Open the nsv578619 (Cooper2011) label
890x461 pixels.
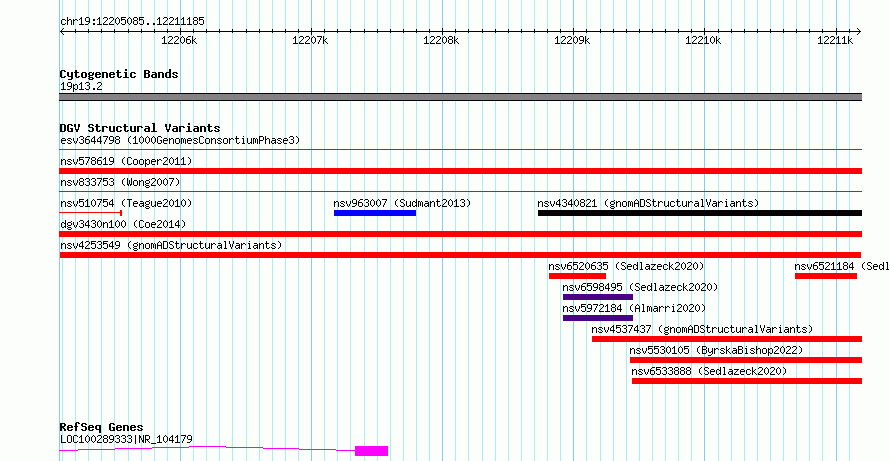pos(126,161)
